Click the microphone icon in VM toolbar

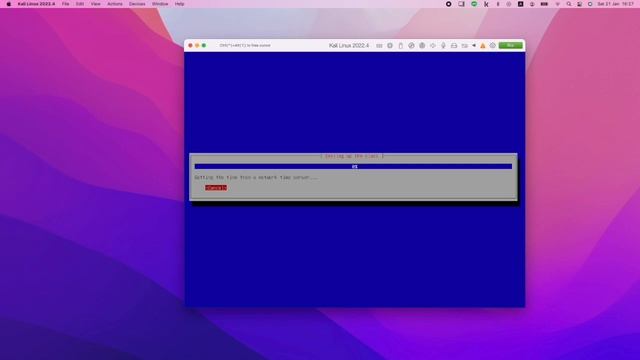pos(443,46)
